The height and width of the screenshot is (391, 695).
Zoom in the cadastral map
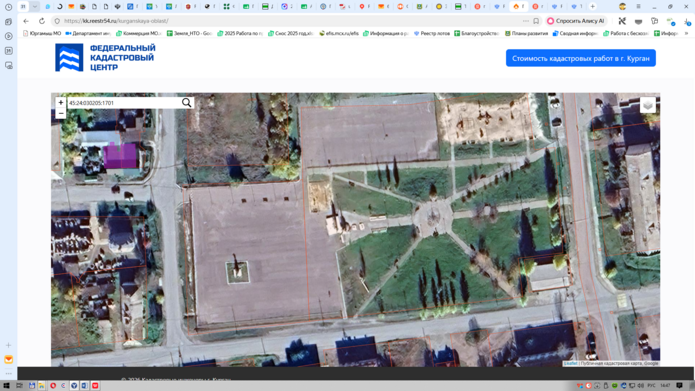click(61, 102)
